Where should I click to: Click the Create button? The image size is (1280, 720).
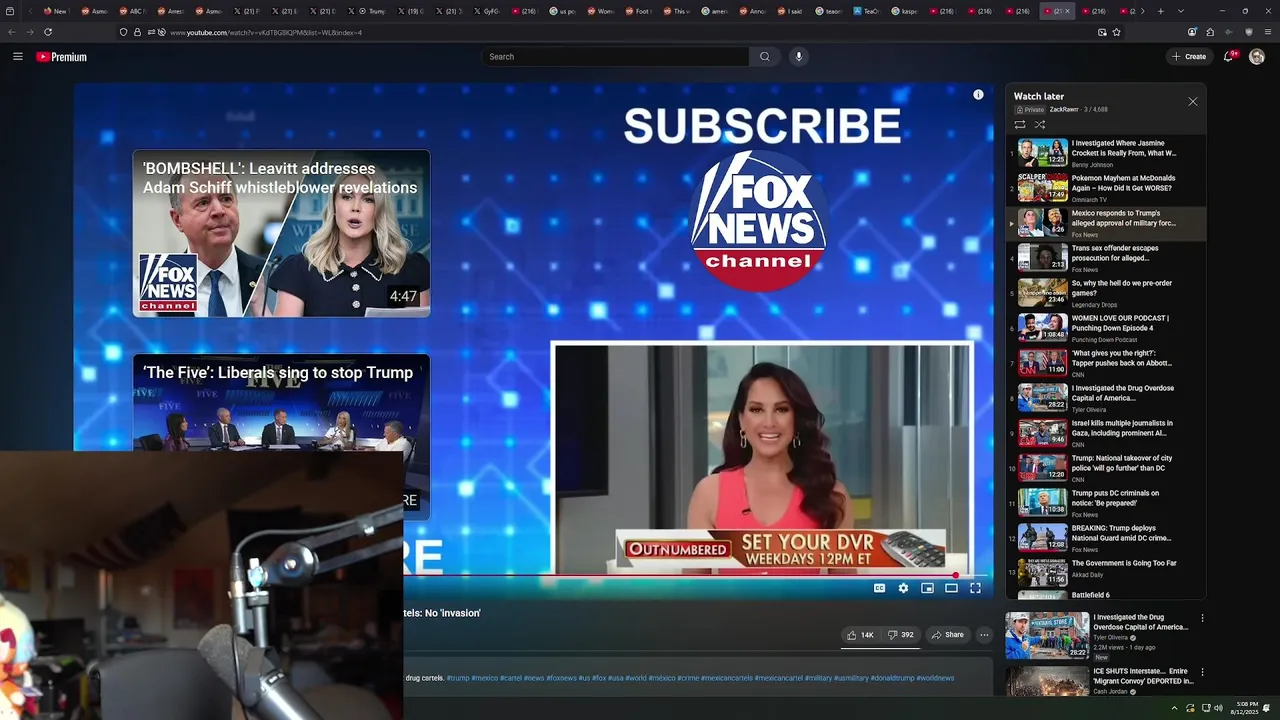(x=1189, y=57)
